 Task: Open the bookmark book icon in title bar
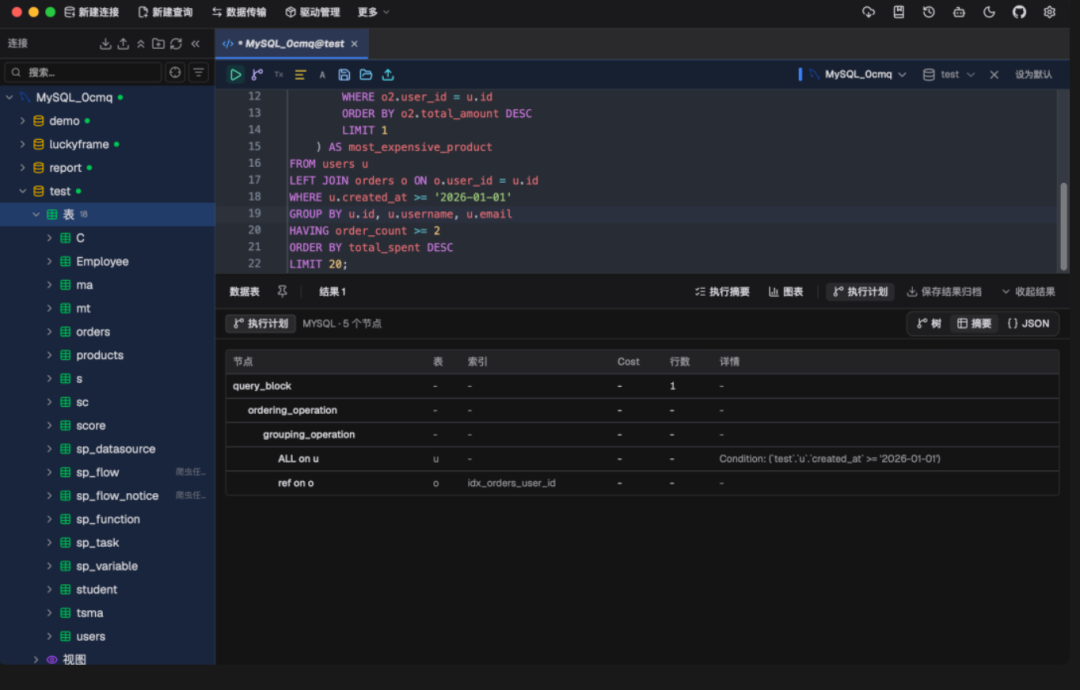899,12
